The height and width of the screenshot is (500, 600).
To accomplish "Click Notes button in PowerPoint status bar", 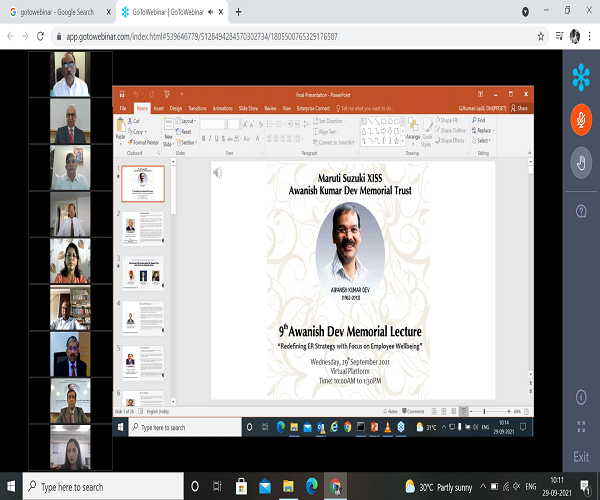I will (x=390, y=412).
